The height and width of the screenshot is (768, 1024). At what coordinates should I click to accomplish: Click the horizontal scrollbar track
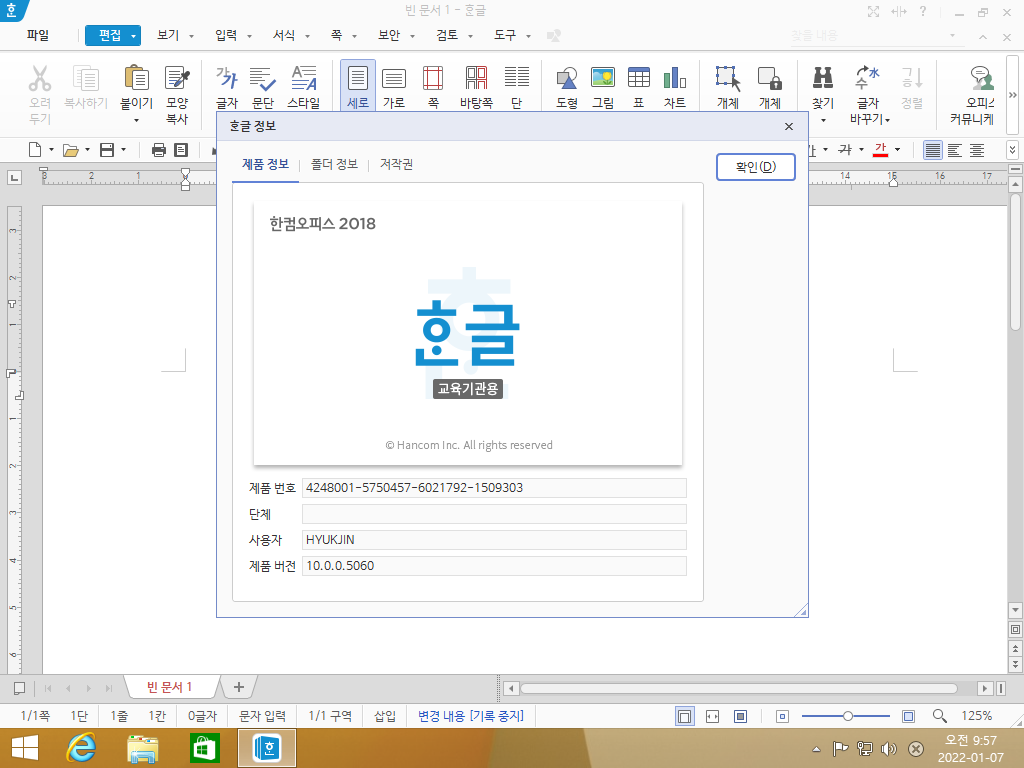click(x=739, y=688)
